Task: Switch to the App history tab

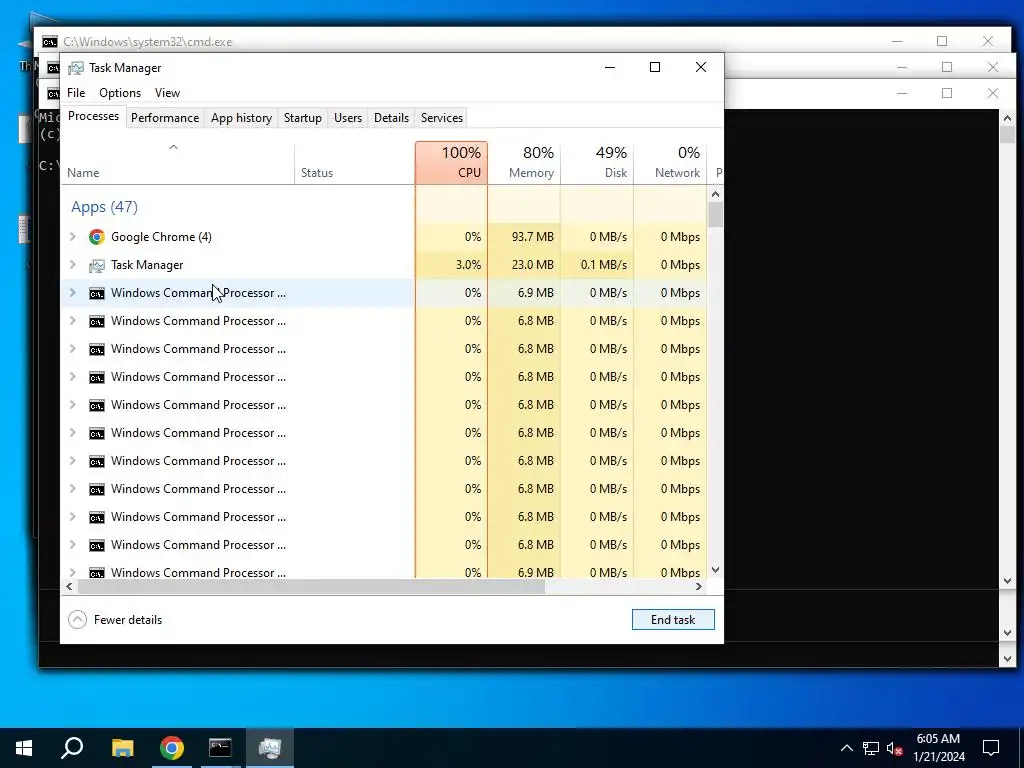Action: coord(241,118)
